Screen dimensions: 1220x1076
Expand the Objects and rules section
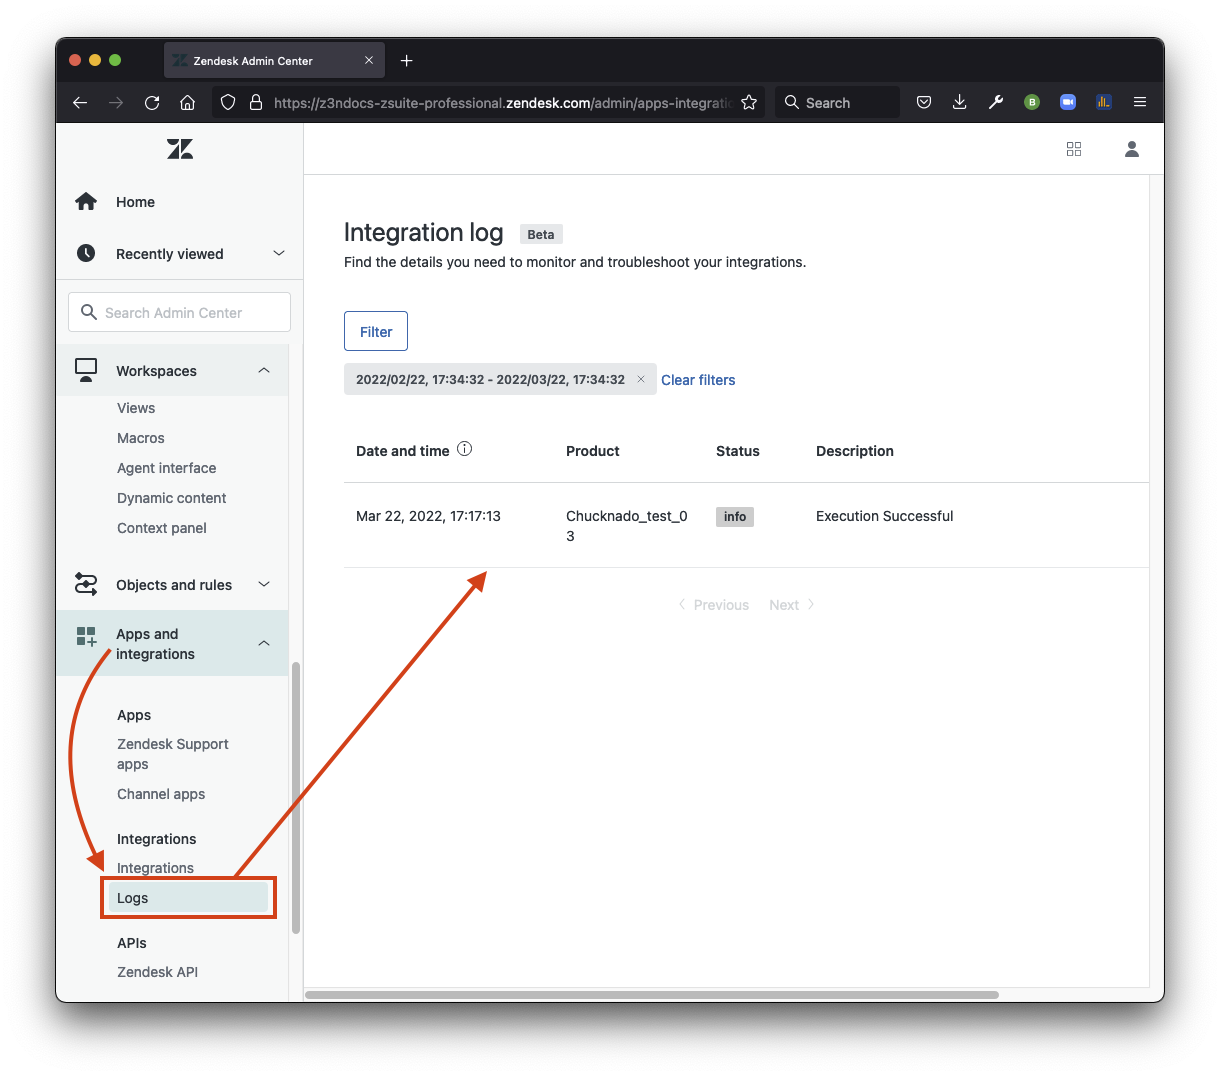coord(264,584)
